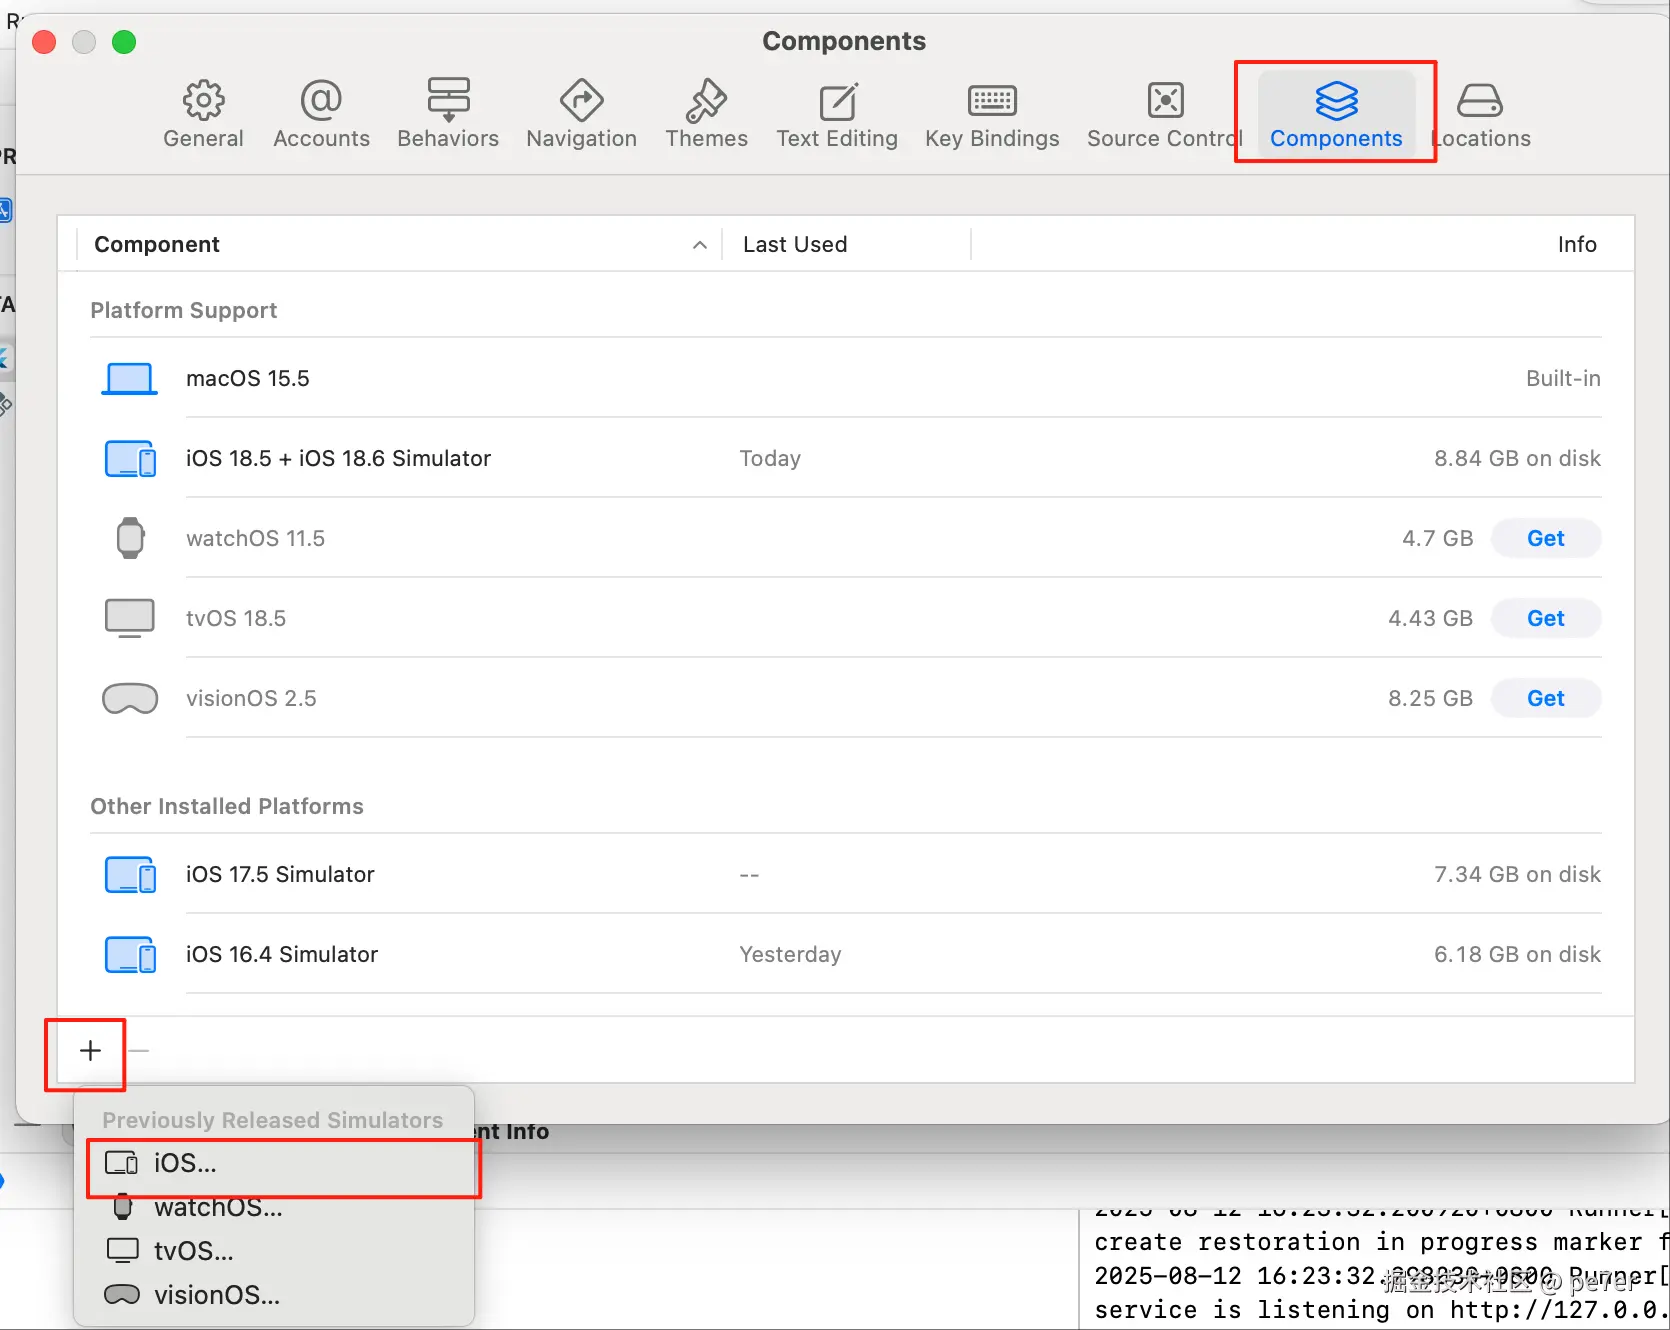1670x1330 pixels.
Task: Click the Today last-used value
Action: 770,458
